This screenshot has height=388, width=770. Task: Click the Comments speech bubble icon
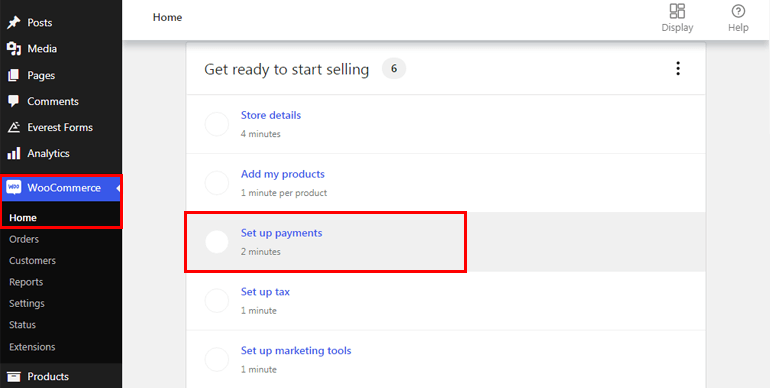(x=14, y=101)
